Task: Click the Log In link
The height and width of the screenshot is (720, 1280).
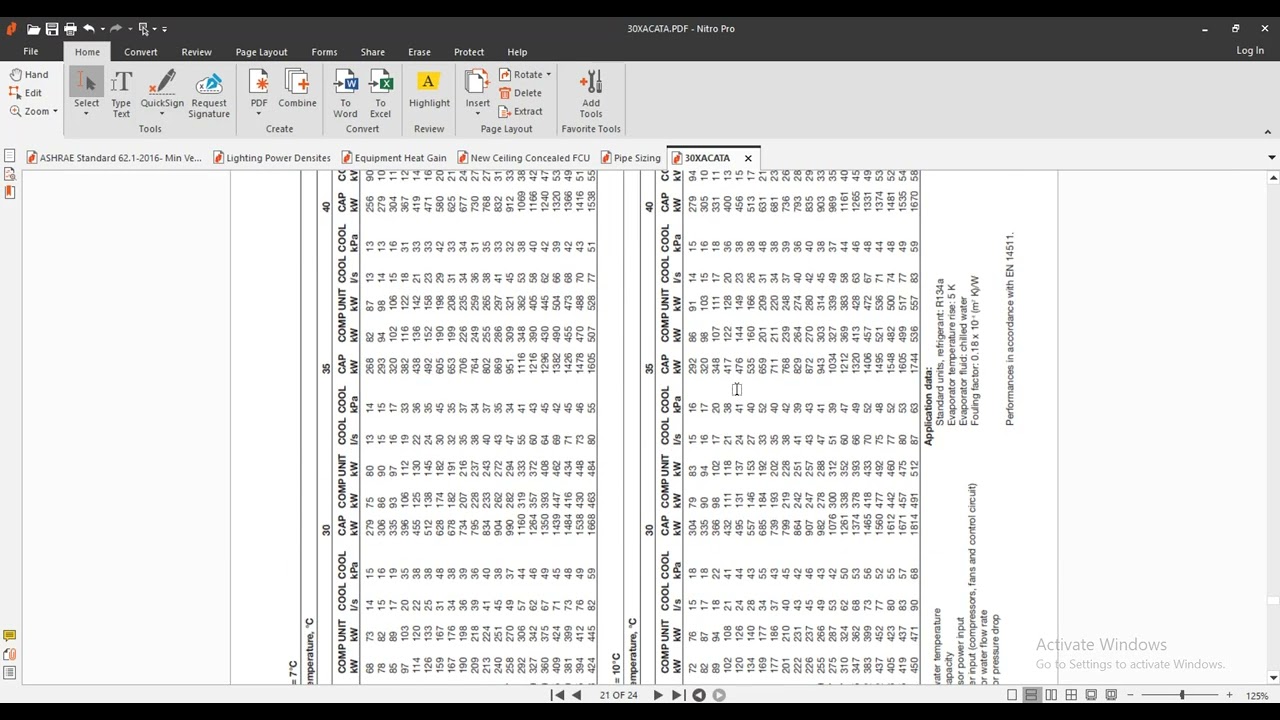Action: coord(1250,51)
